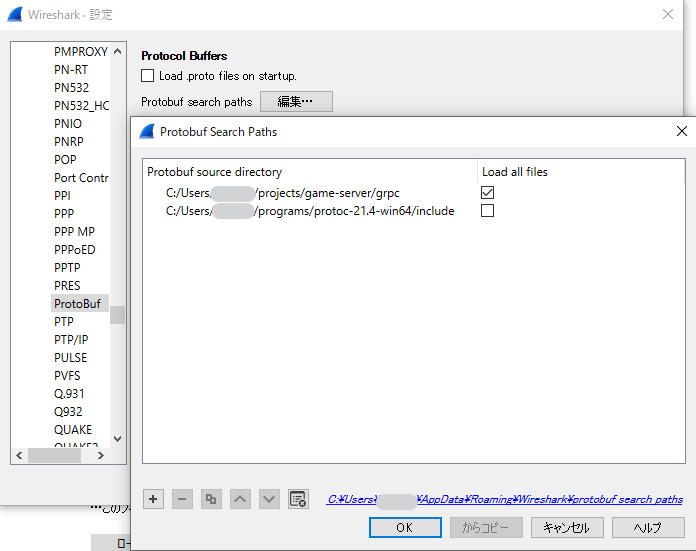
Task: Uncheck Load all files for game-server/grpc path
Action: tap(487, 193)
